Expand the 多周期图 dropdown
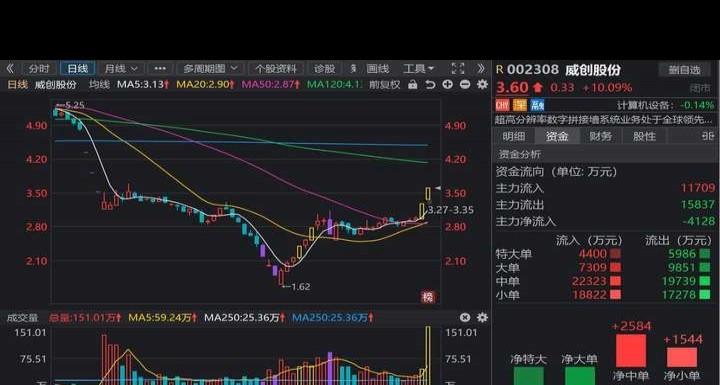Viewport: 720px width, 385px height. pyautogui.click(x=211, y=69)
